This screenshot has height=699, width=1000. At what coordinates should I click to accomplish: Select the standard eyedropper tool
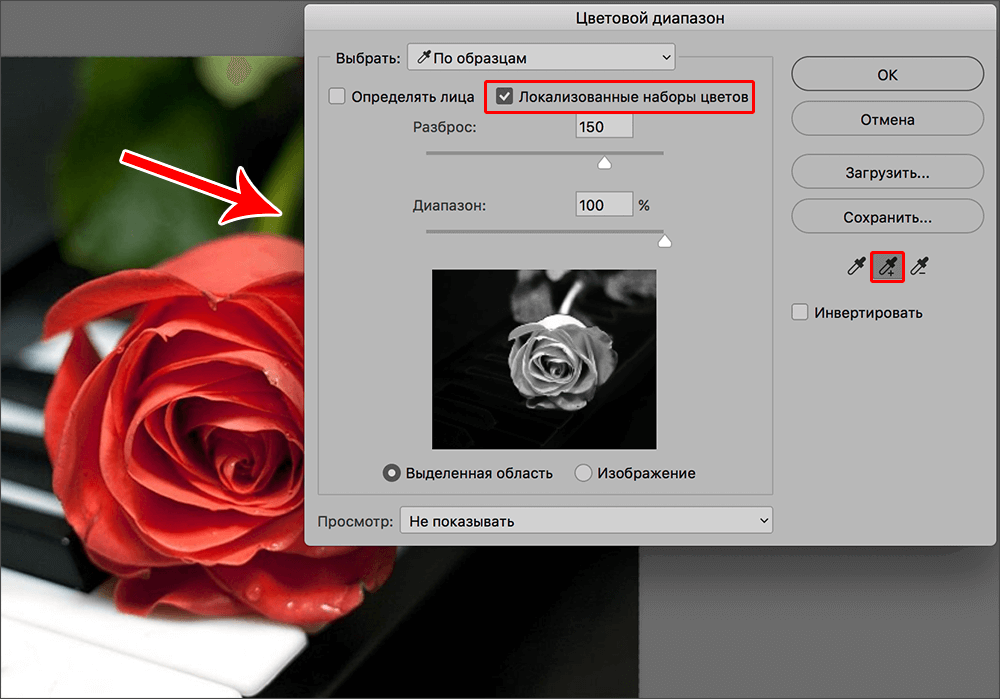pyautogui.click(x=856, y=266)
